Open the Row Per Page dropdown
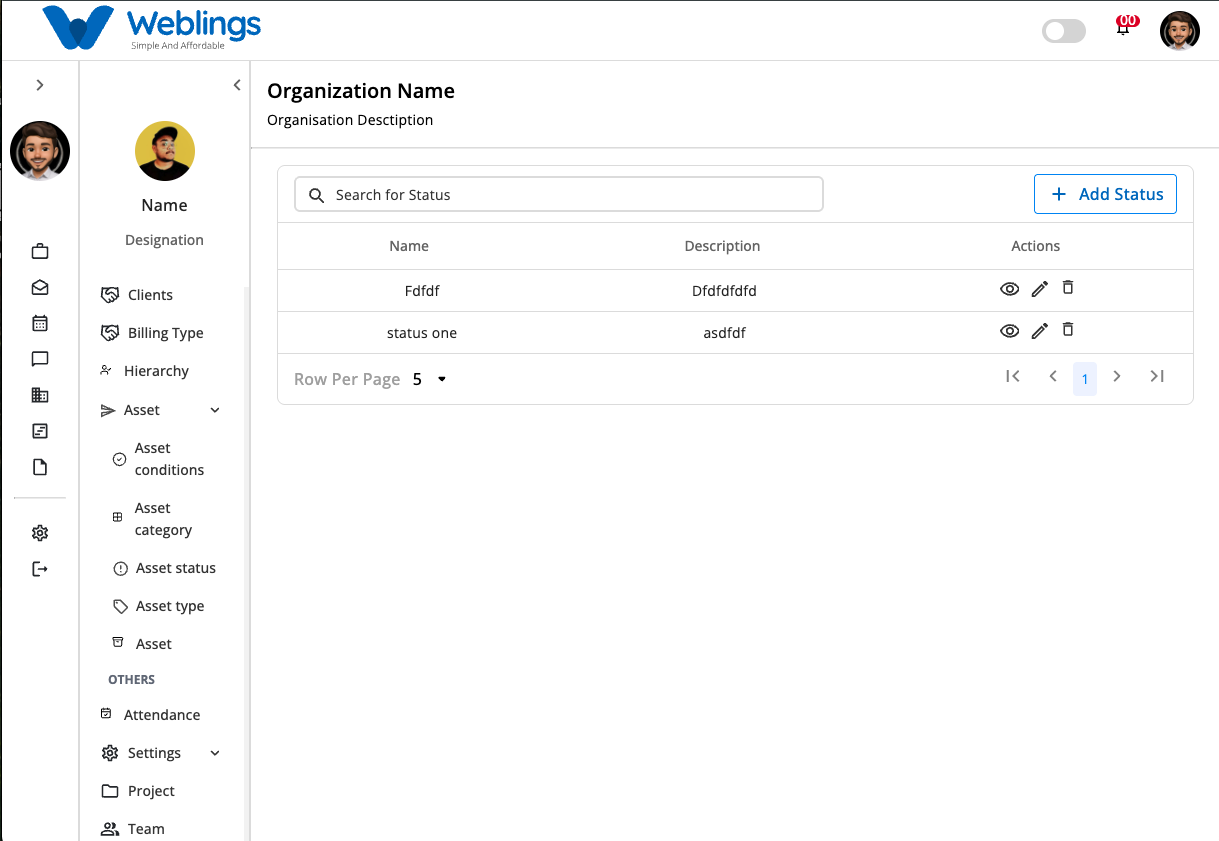The height and width of the screenshot is (841, 1219). 430,379
